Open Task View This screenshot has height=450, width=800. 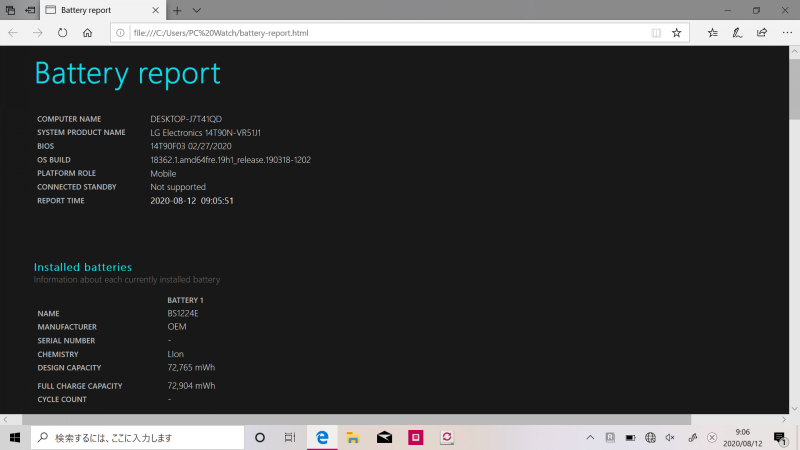click(290, 437)
